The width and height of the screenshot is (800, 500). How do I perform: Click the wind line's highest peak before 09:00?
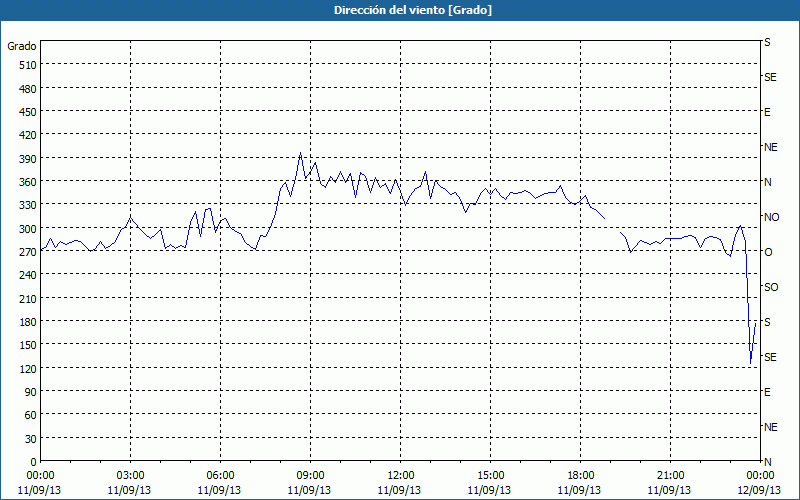pos(301,153)
